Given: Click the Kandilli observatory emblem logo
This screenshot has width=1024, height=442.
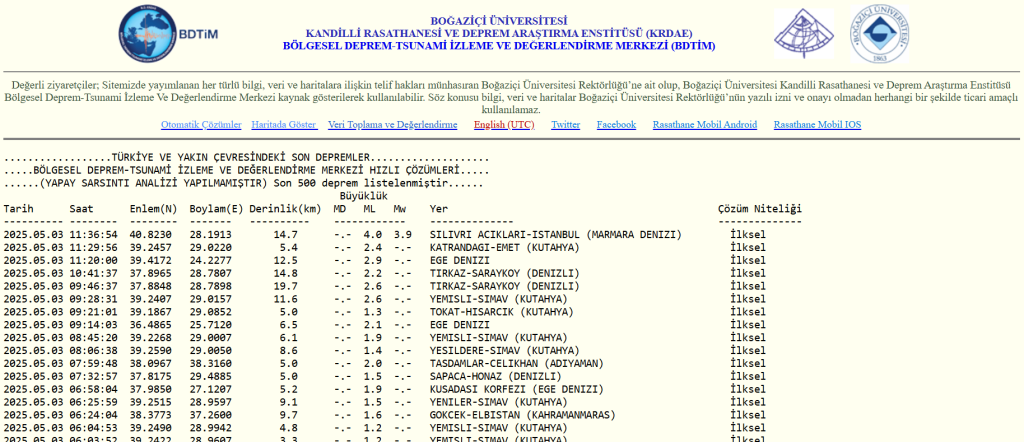Looking at the screenshot, I should pos(804,34).
